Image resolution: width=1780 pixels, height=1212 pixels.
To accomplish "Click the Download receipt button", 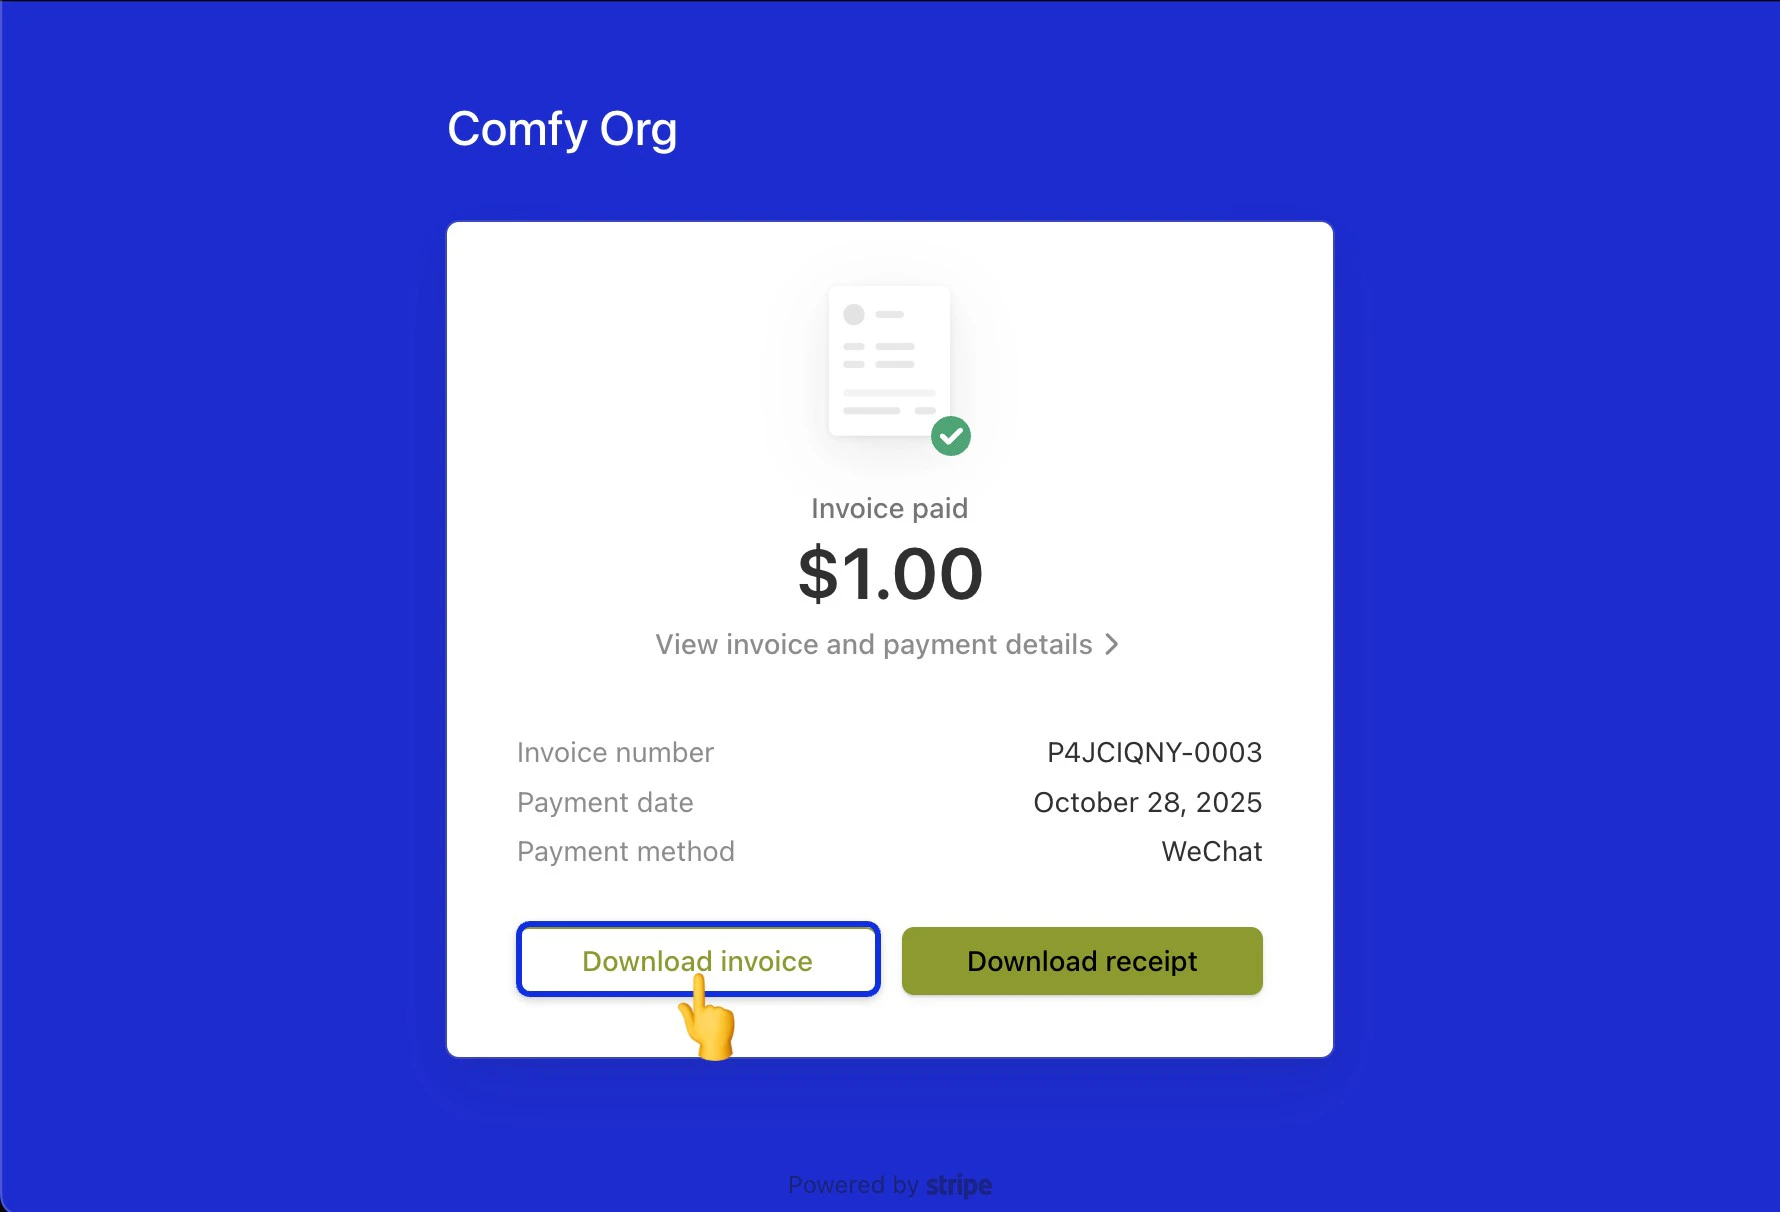I will [x=1081, y=961].
